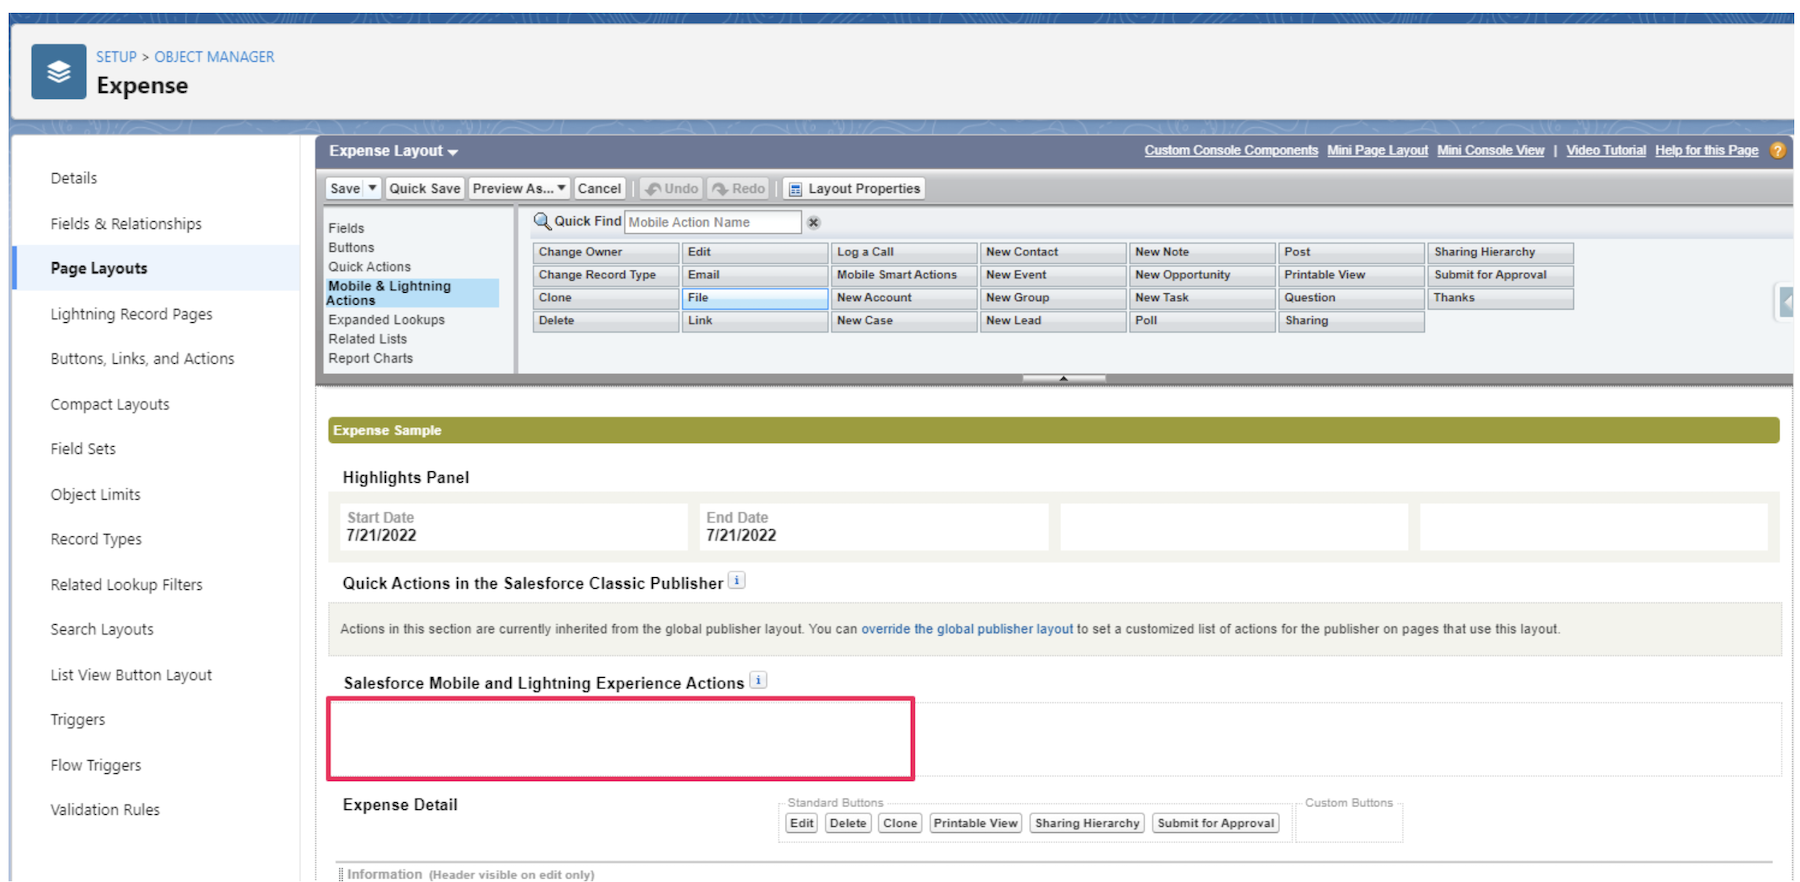The image size is (1800, 882).
Task: Clear the Quick Find search field
Action: 814,222
